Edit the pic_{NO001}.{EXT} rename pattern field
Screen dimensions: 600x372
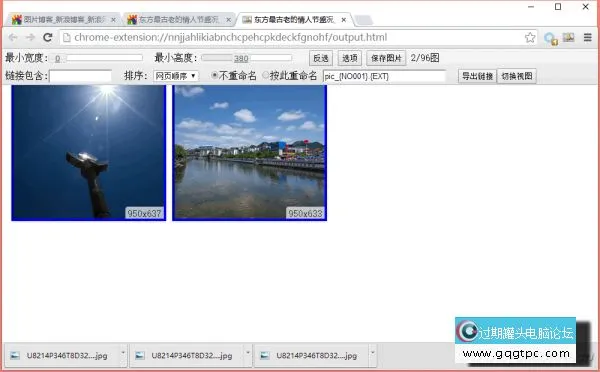click(385, 76)
